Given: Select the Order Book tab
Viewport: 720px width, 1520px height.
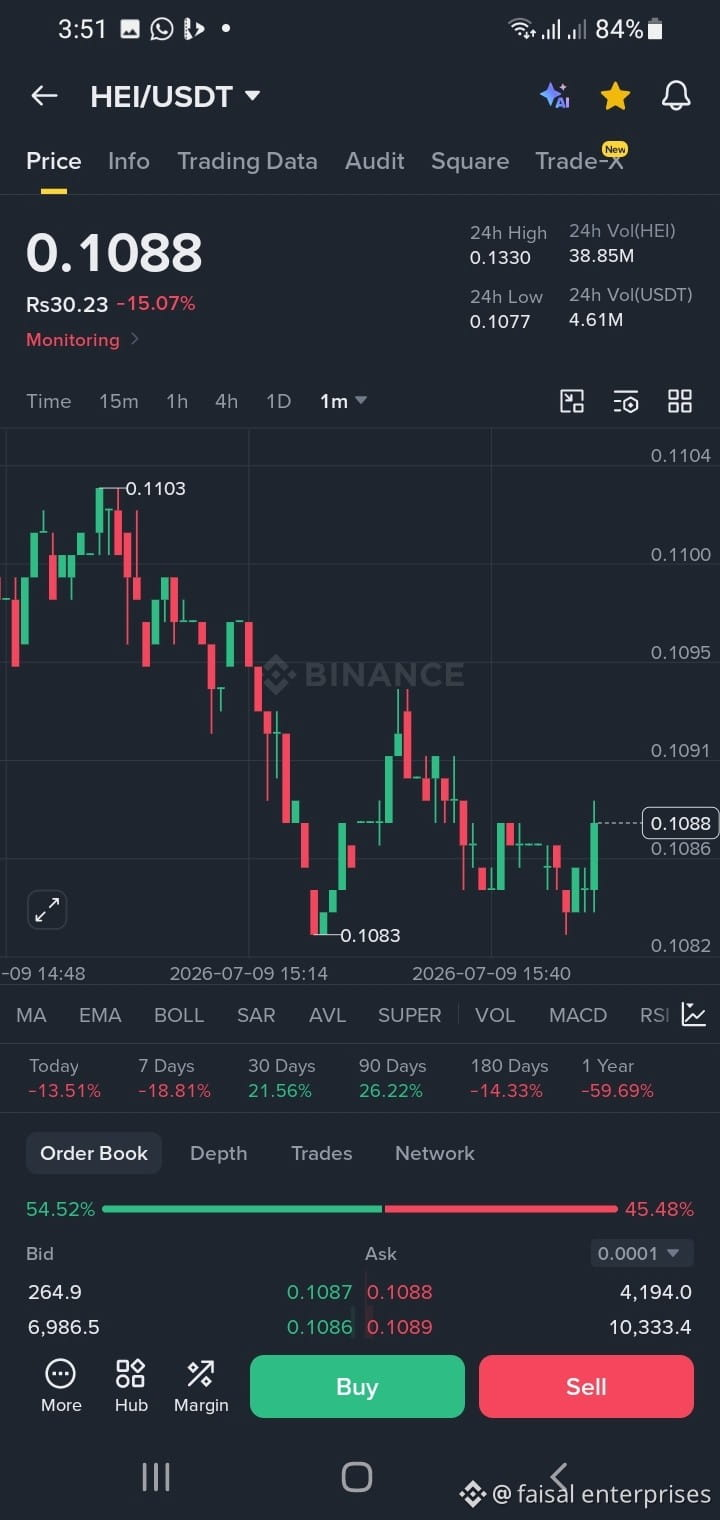Looking at the screenshot, I should 94,1153.
